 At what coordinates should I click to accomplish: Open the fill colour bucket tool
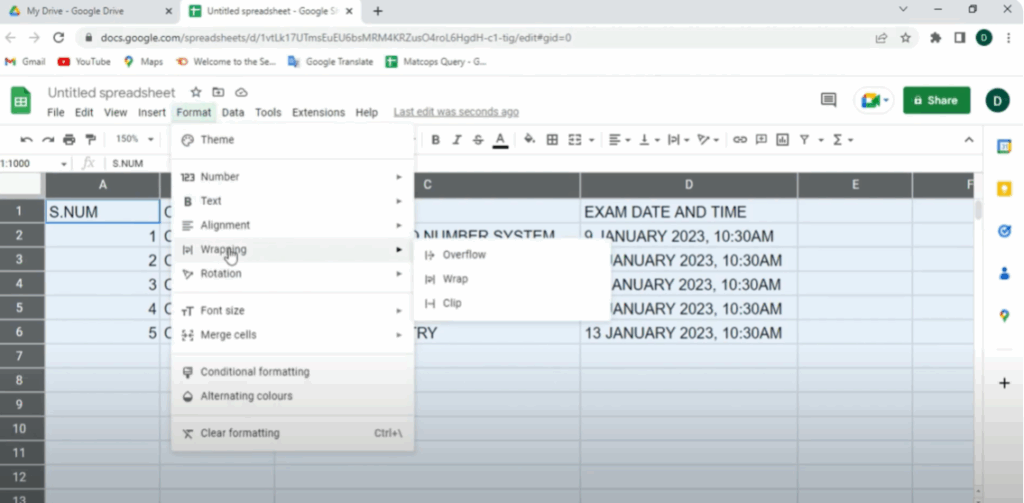(529, 140)
